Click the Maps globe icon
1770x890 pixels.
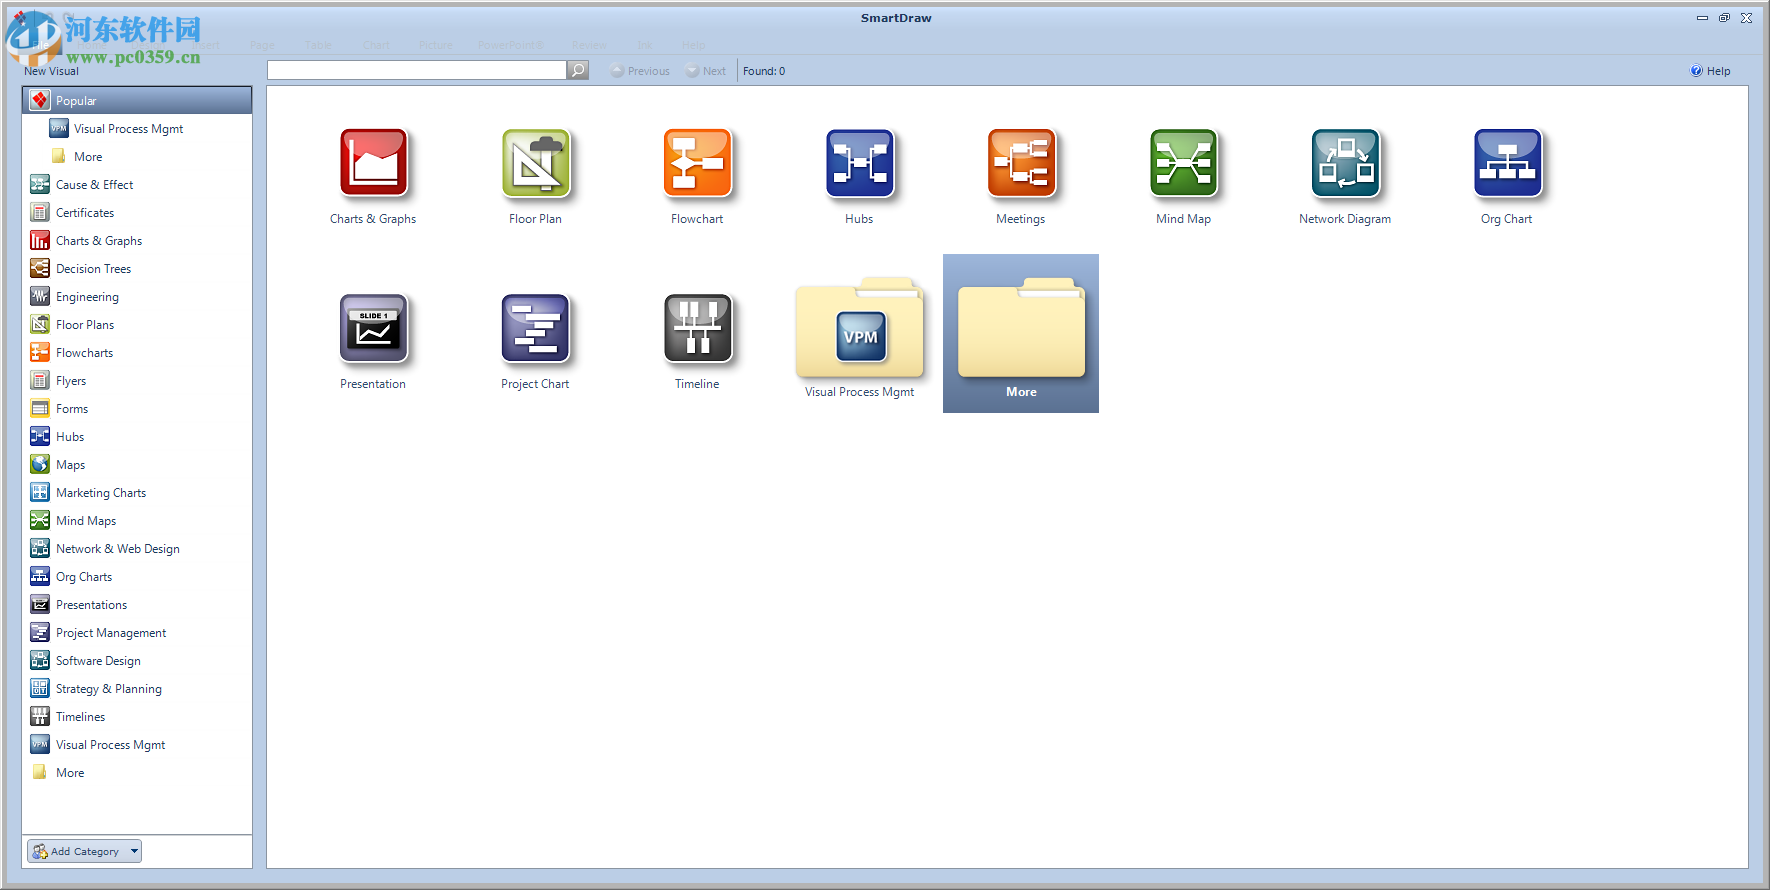(40, 464)
